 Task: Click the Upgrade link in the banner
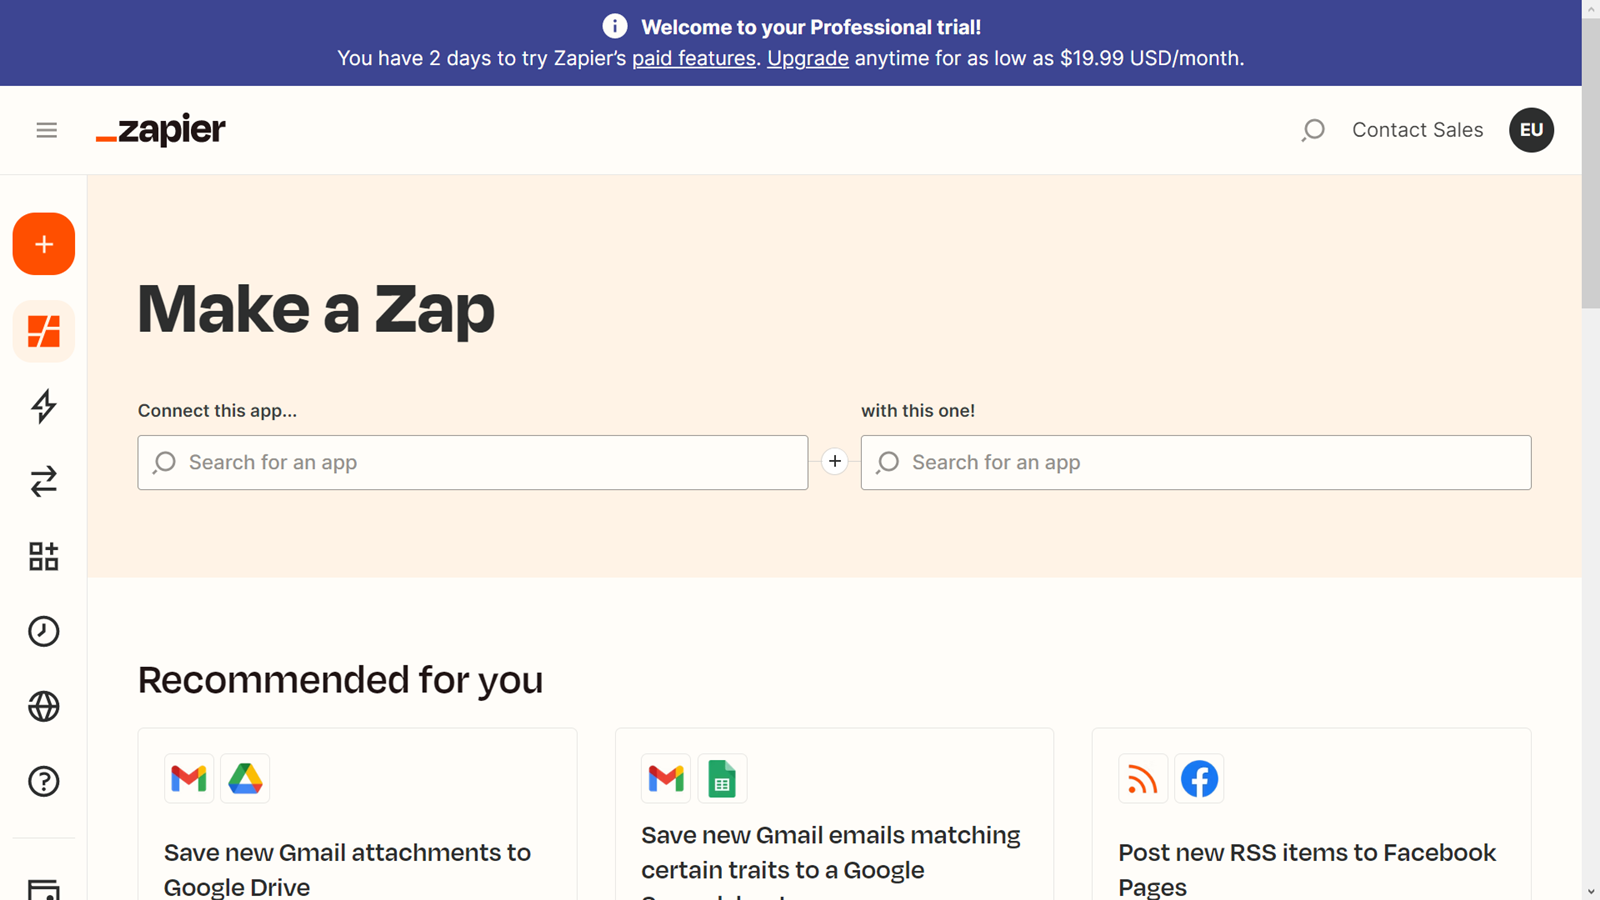(x=807, y=58)
